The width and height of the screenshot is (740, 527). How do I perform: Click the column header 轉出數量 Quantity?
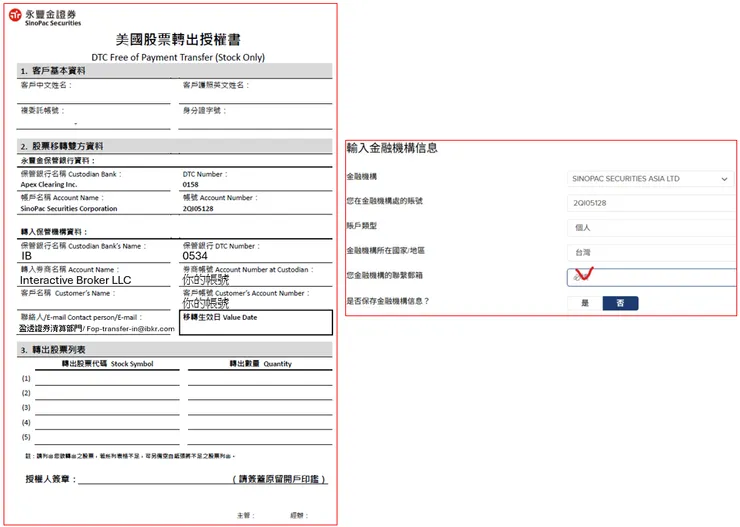pos(261,364)
